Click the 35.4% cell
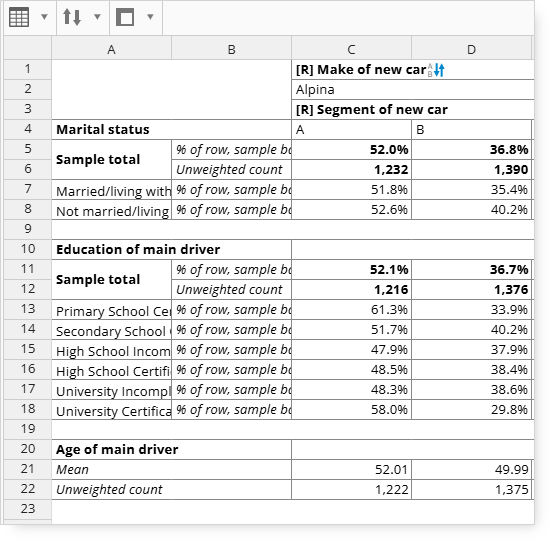 (x=471, y=189)
